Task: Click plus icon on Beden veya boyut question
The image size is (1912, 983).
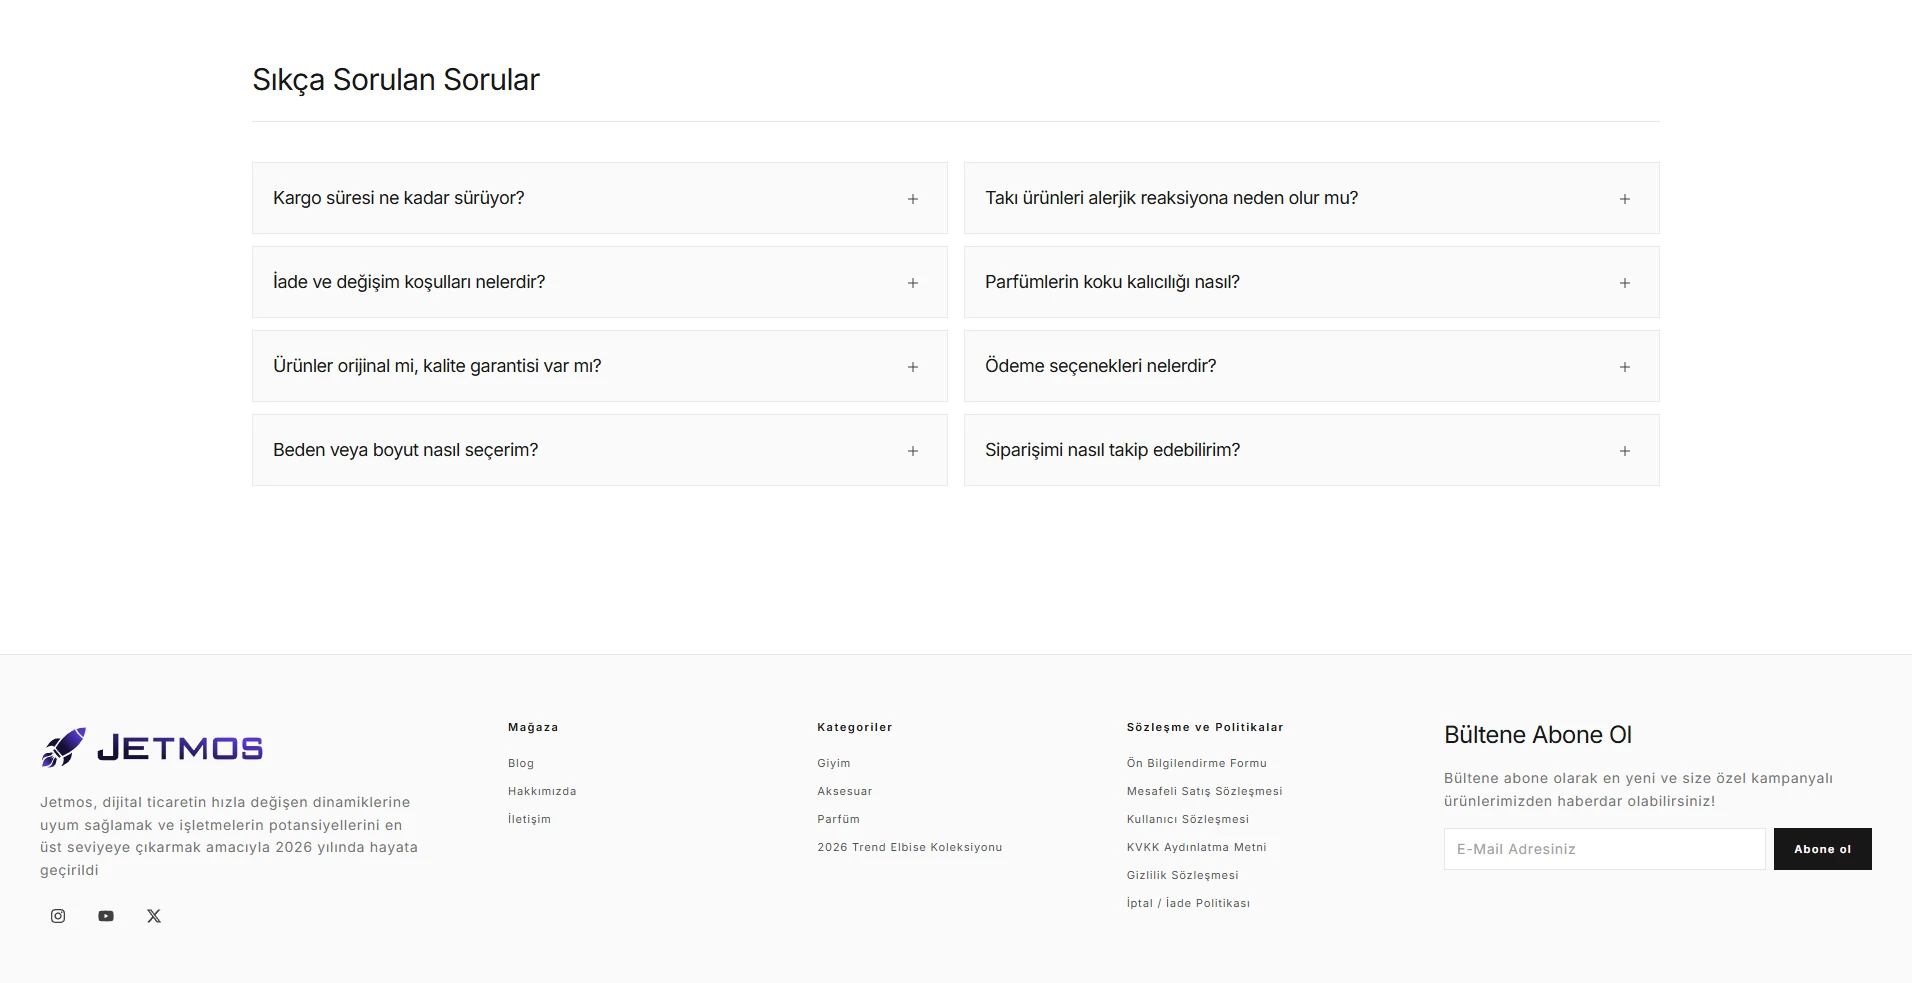Action: pyautogui.click(x=913, y=451)
